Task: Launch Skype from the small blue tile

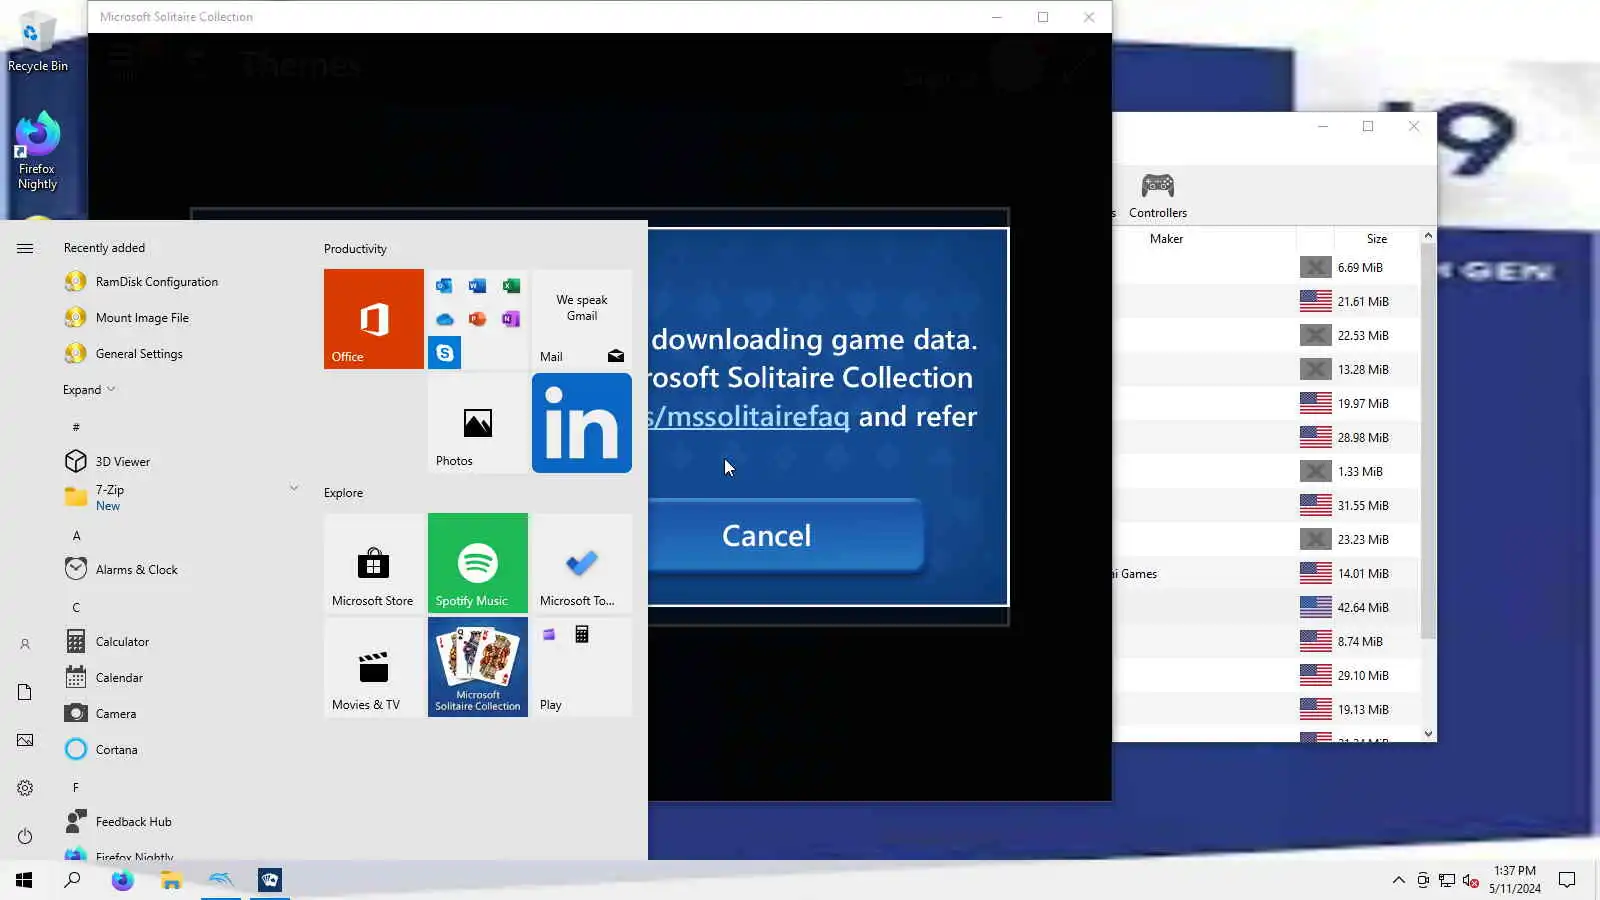Action: point(444,353)
